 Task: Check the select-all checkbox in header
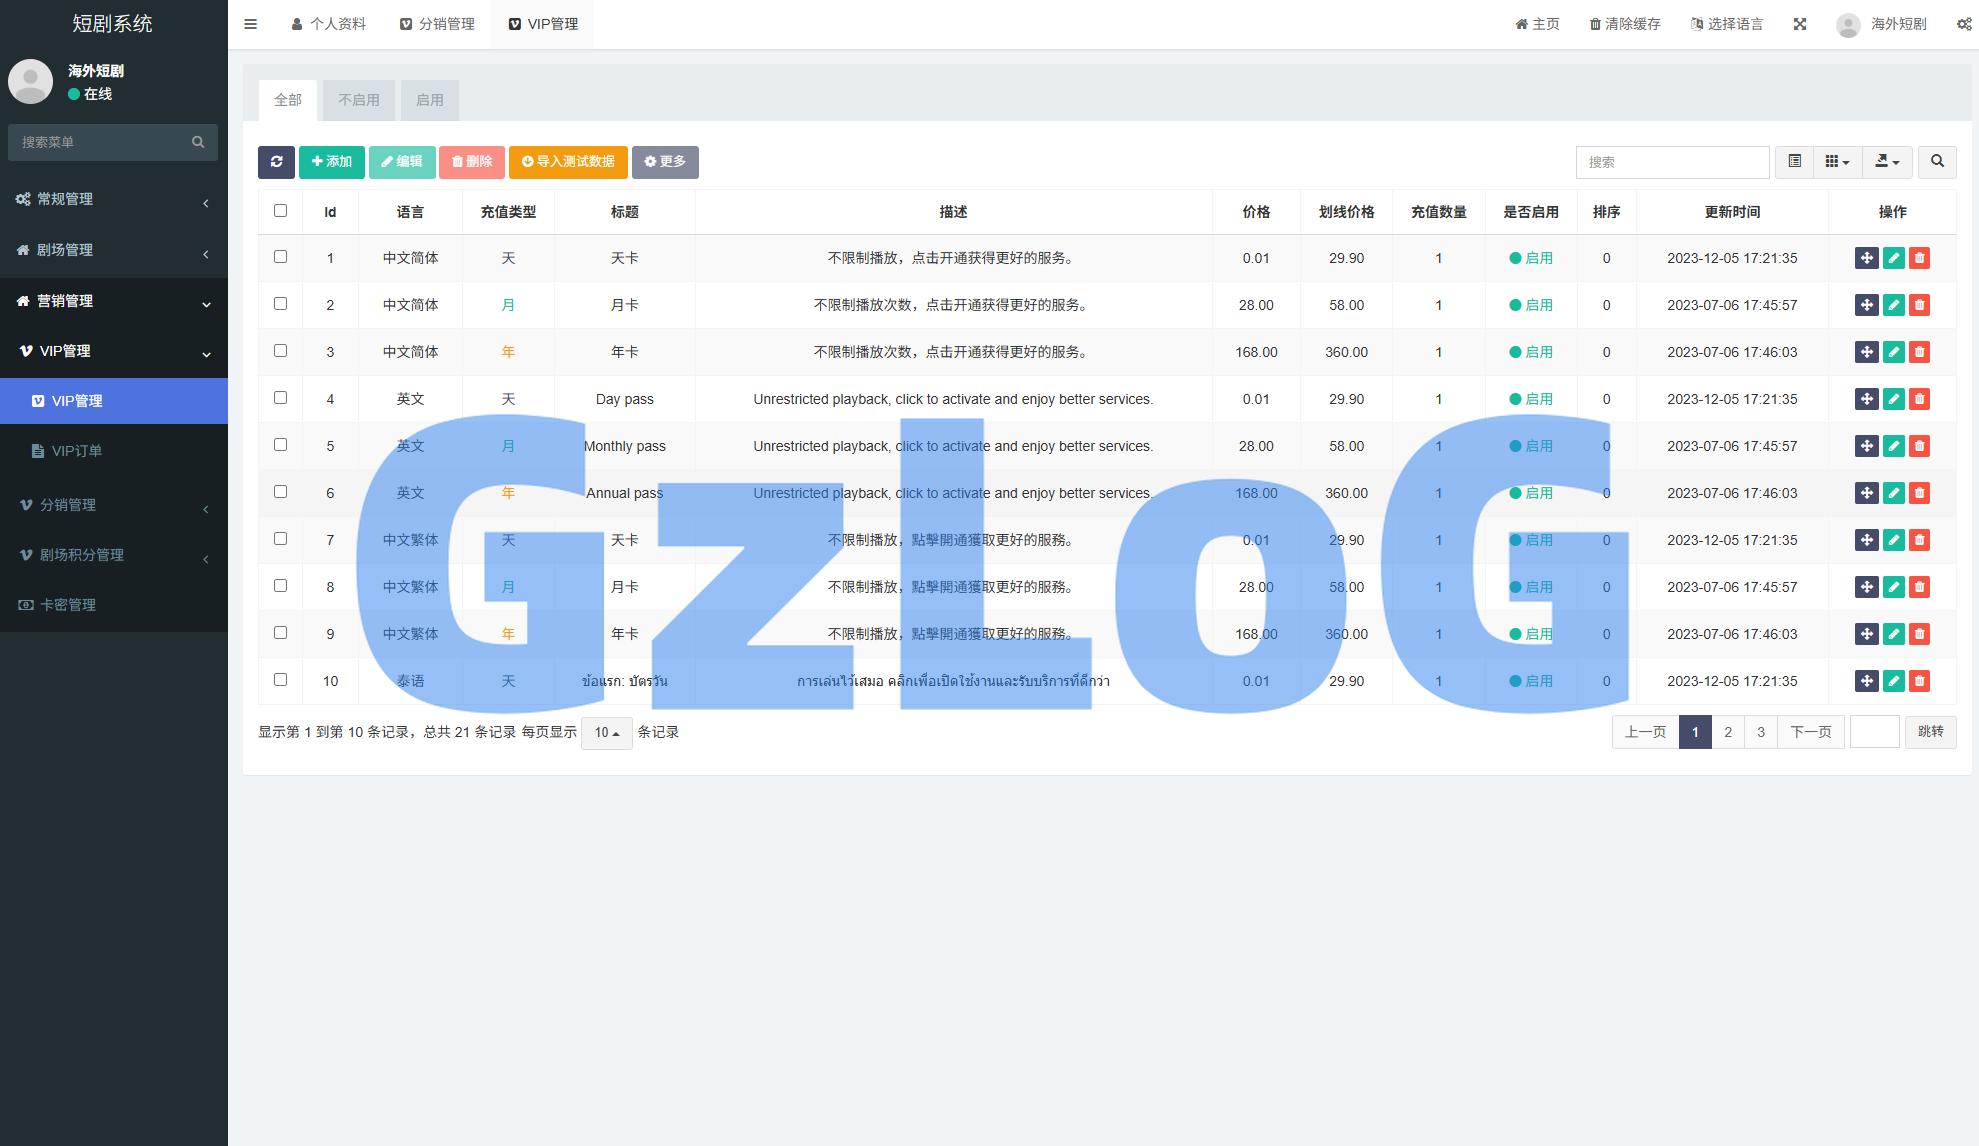coord(280,211)
